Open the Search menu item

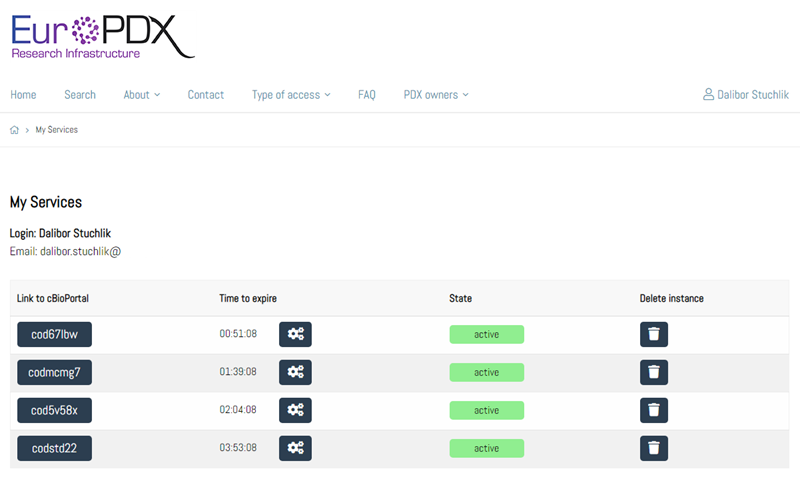pos(80,95)
